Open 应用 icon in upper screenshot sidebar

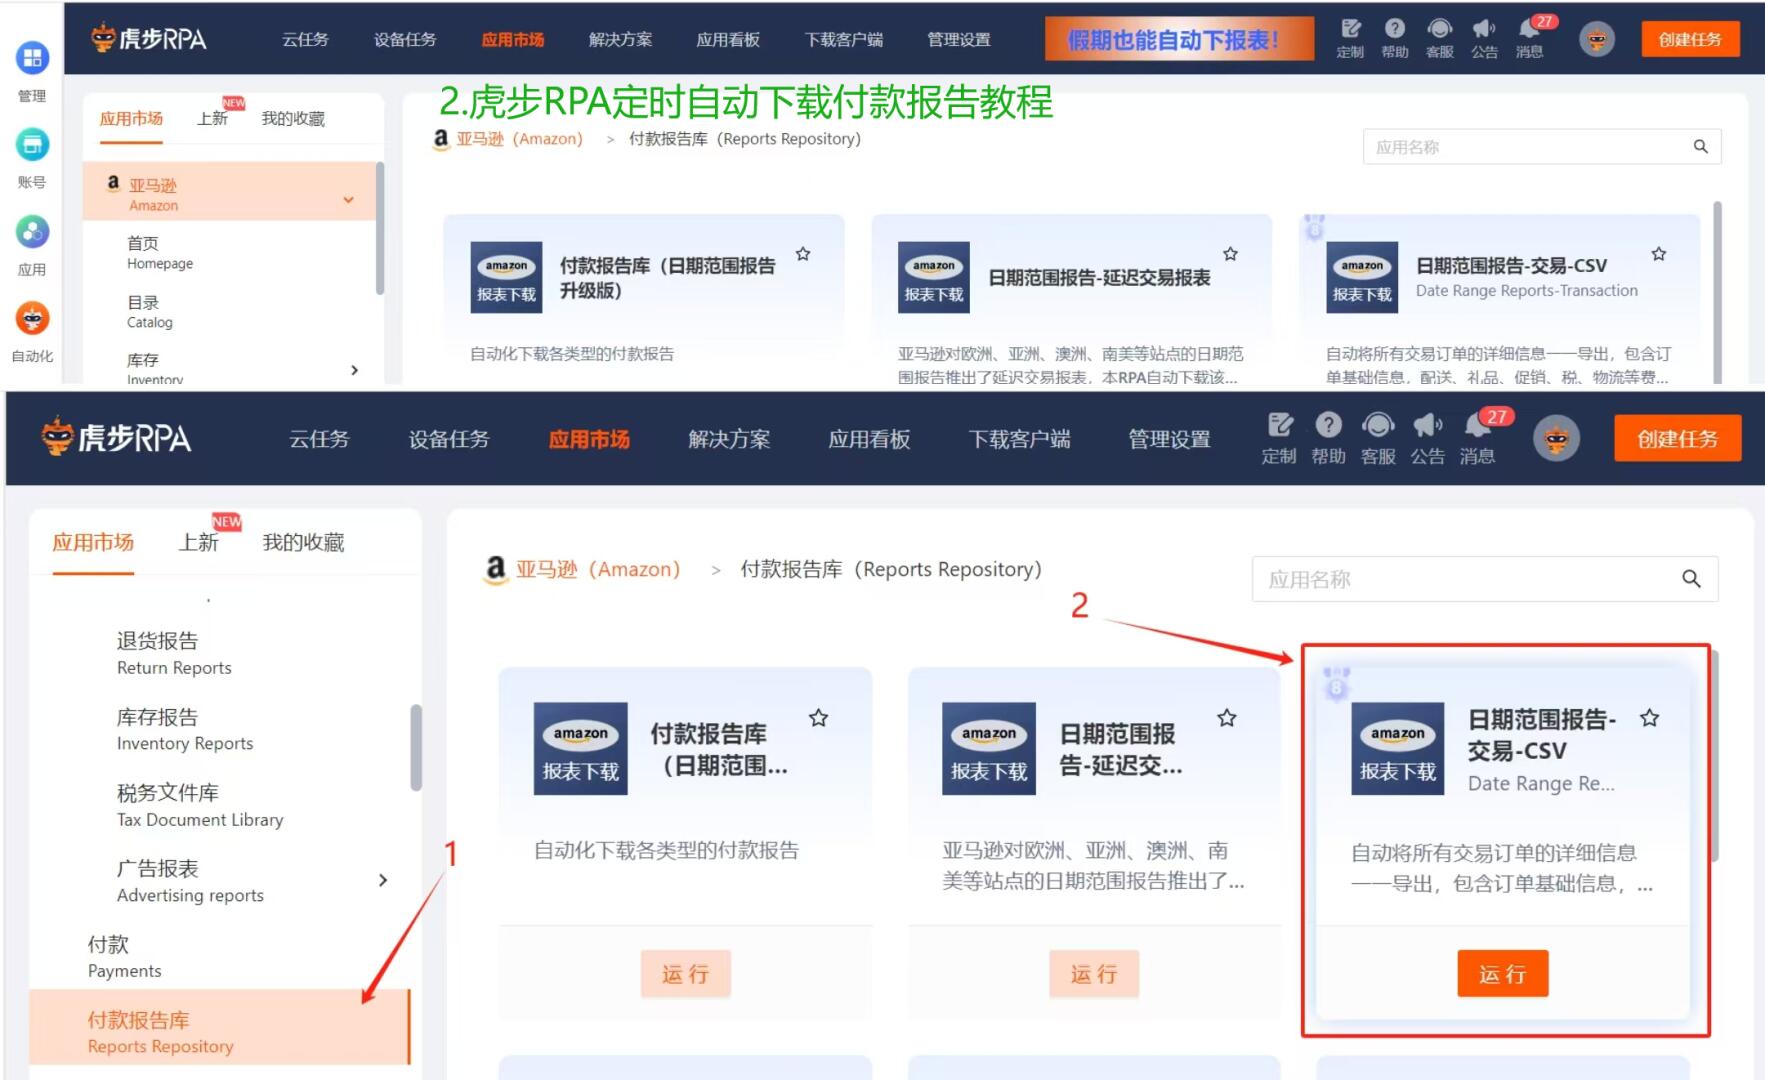pos(32,232)
